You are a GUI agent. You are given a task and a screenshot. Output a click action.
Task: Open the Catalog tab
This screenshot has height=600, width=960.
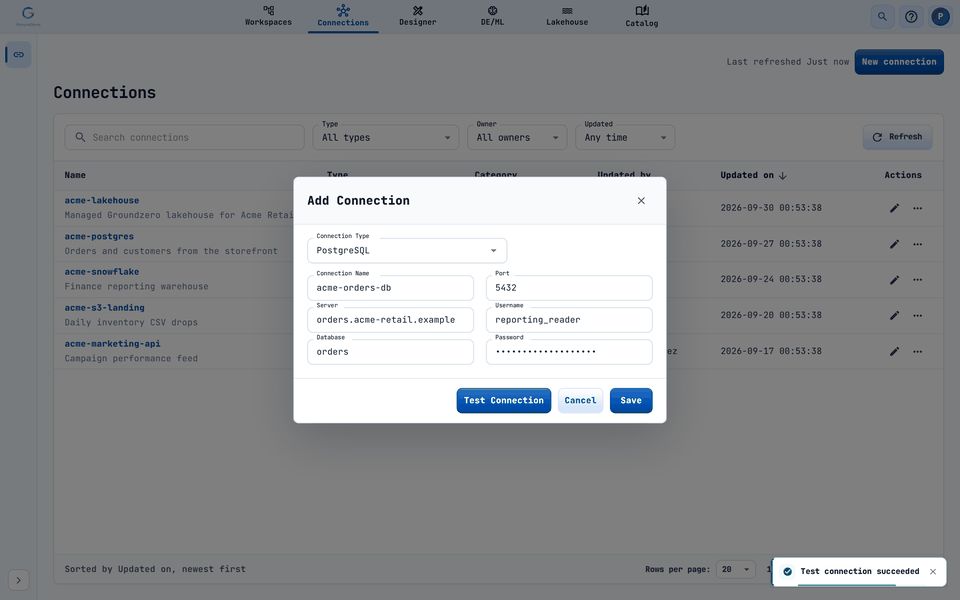642,17
